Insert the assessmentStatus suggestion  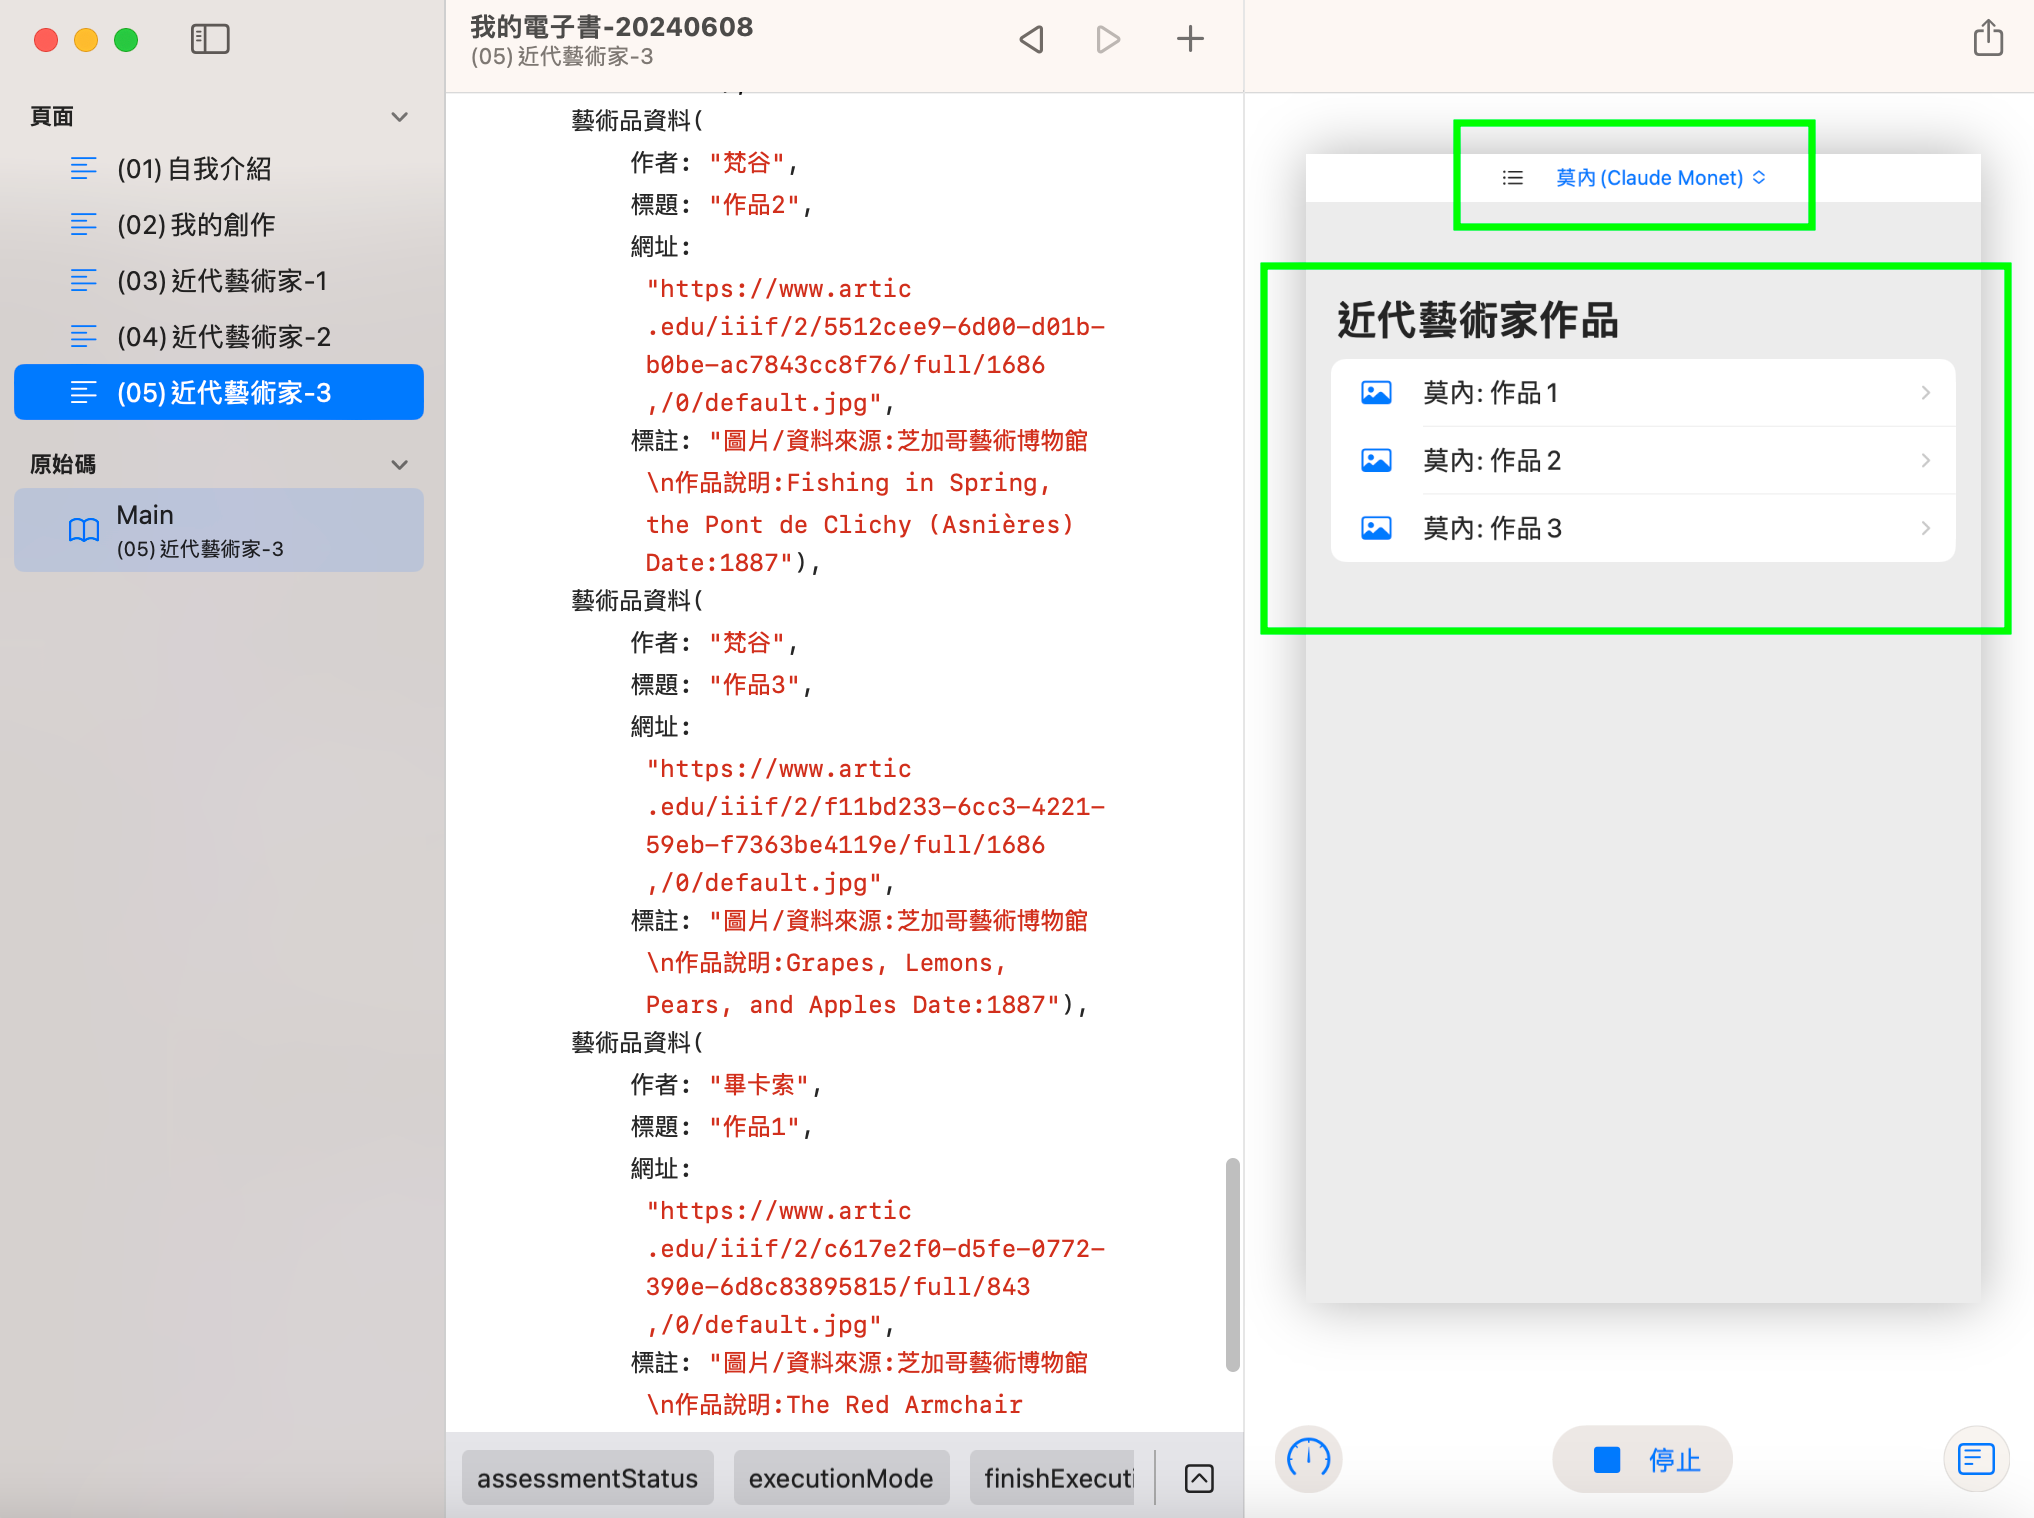pyautogui.click(x=587, y=1478)
